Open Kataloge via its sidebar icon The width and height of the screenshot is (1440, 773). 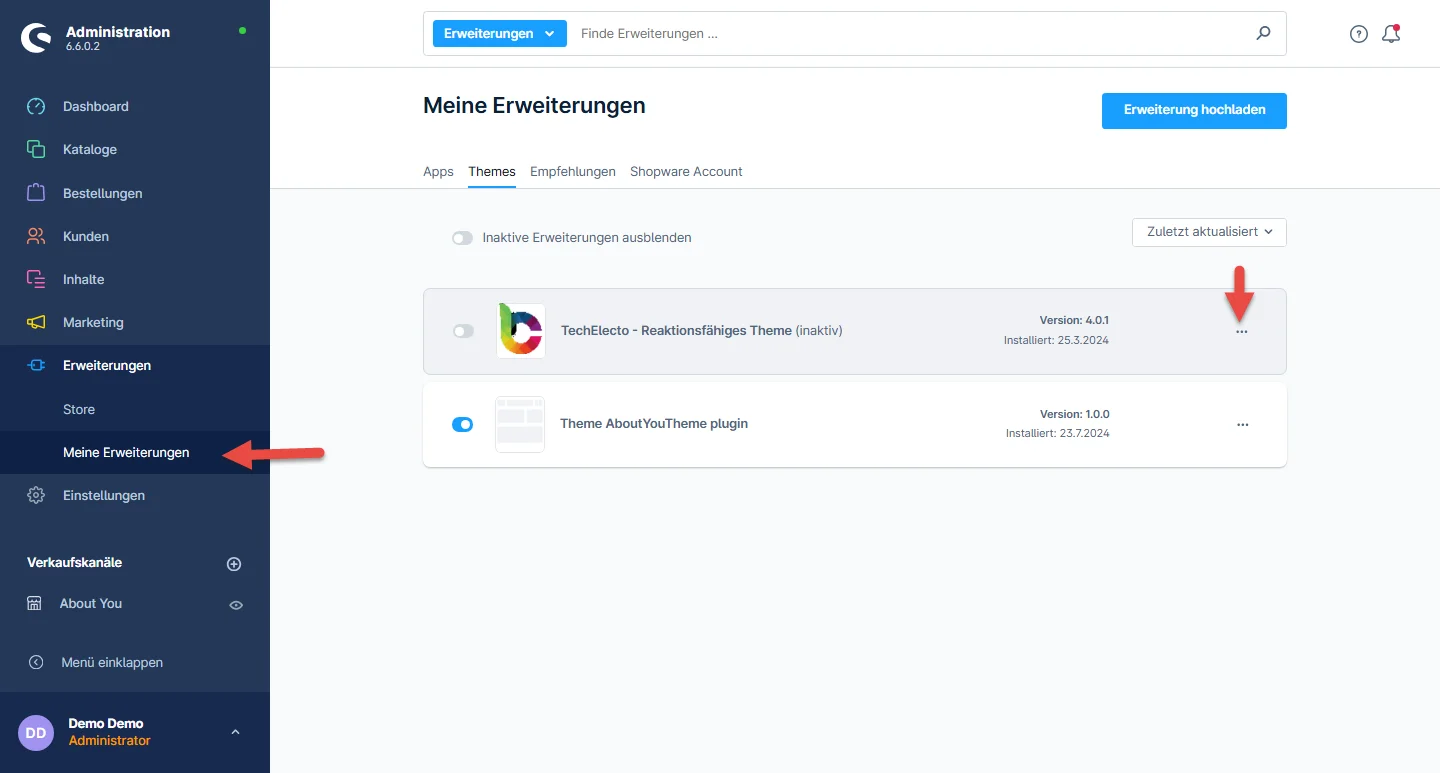point(36,149)
